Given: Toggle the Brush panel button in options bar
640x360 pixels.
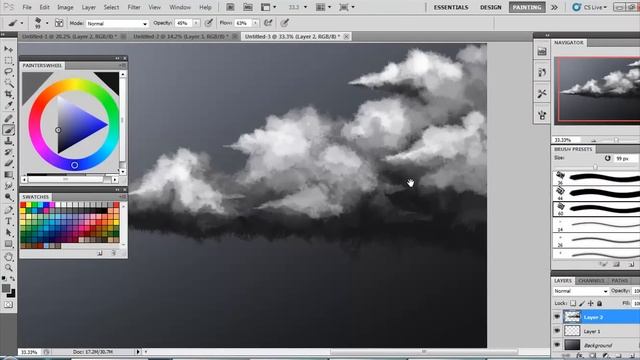Looking at the screenshot, I should click(x=59, y=23).
